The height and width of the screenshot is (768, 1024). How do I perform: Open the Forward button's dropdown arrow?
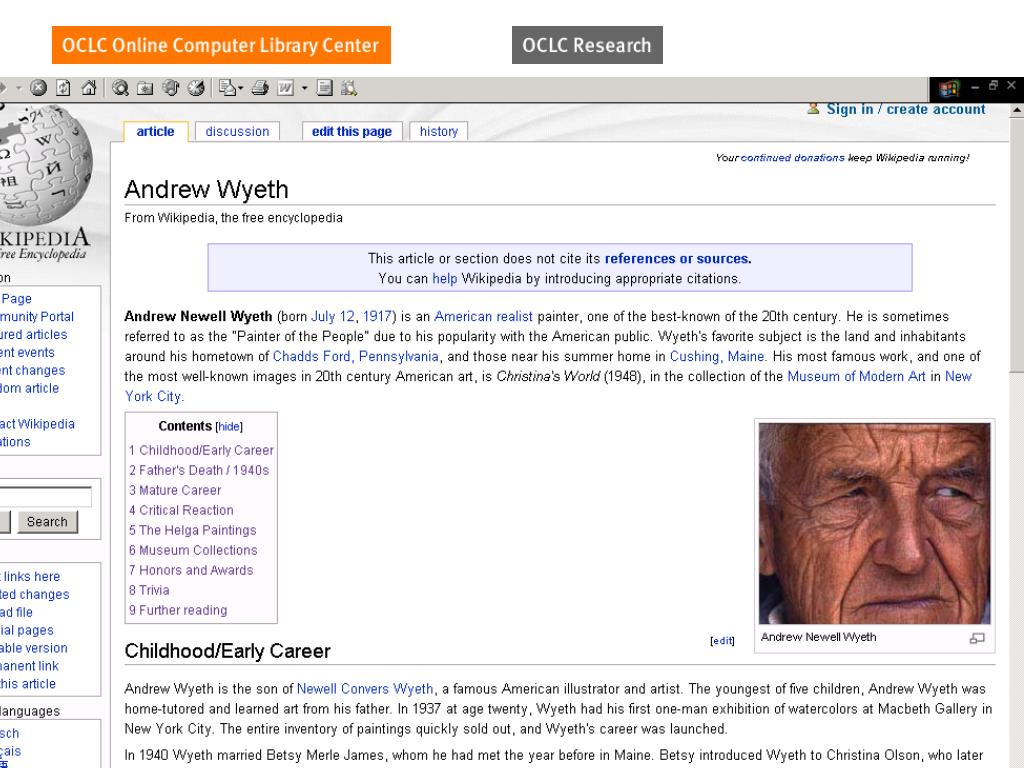pyautogui.click(x=19, y=88)
